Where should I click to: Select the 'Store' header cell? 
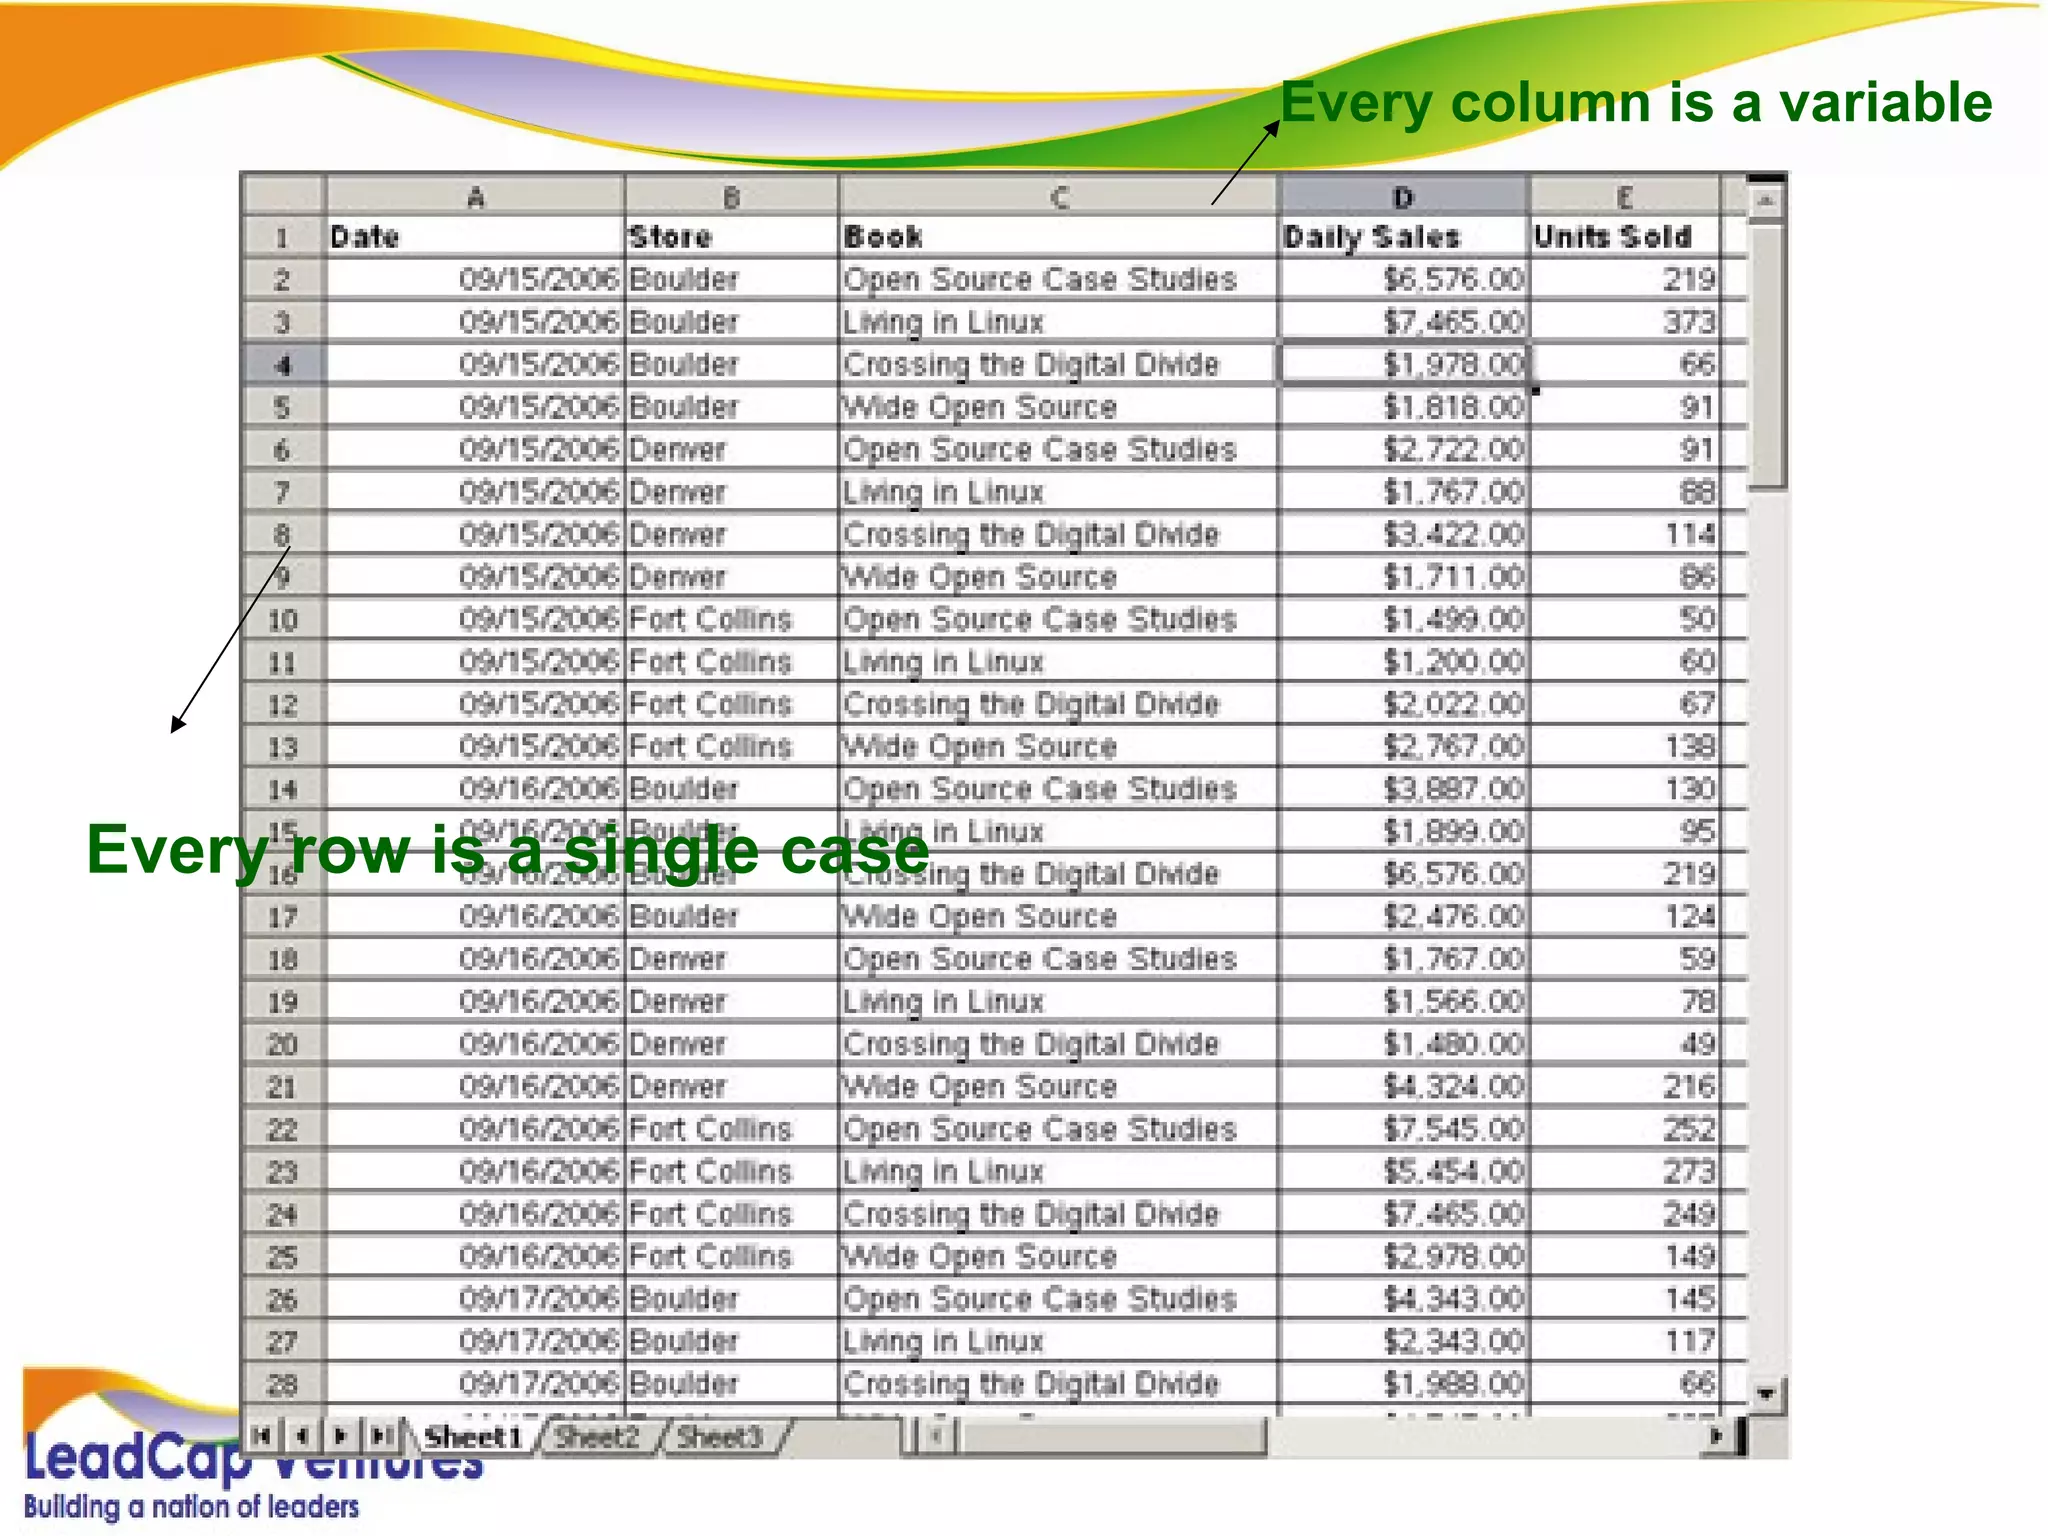pyautogui.click(x=732, y=237)
